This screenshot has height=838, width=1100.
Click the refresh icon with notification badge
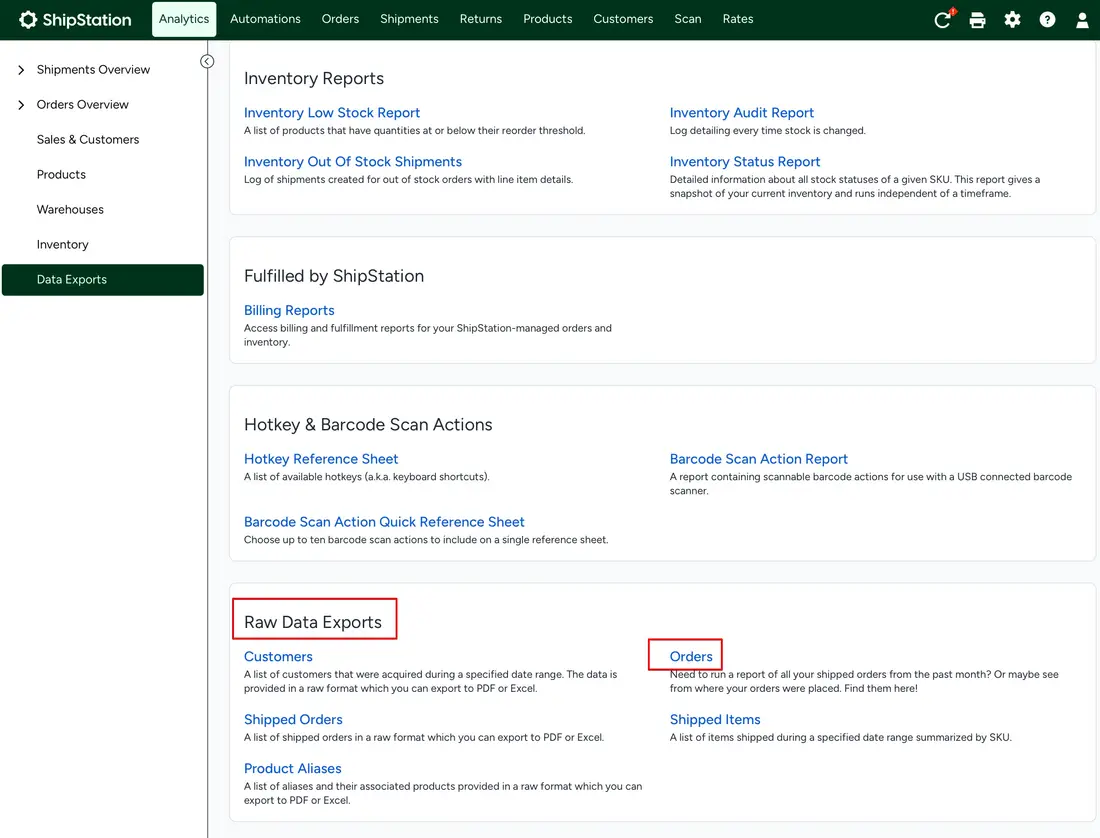tap(943, 19)
